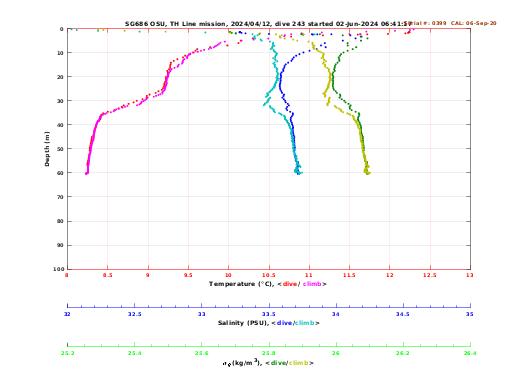Click the magenta temperature curve bottom at 60 m
This screenshot has width=520, height=390.
click(x=87, y=173)
